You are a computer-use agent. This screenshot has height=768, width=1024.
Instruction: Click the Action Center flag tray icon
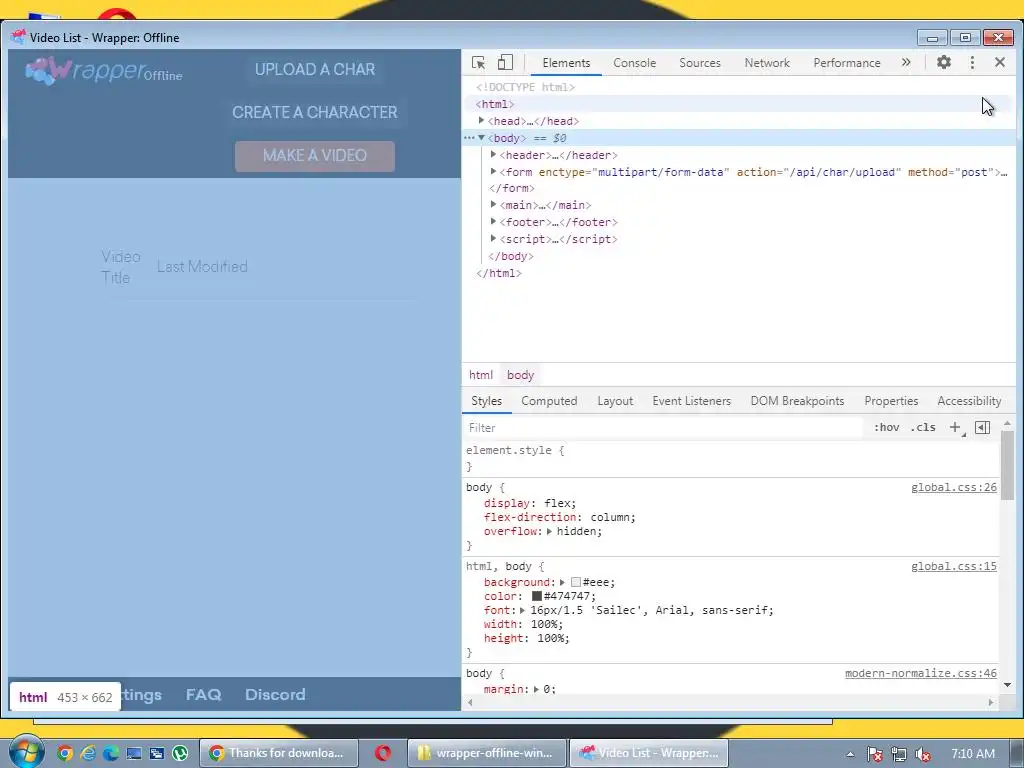(874, 754)
